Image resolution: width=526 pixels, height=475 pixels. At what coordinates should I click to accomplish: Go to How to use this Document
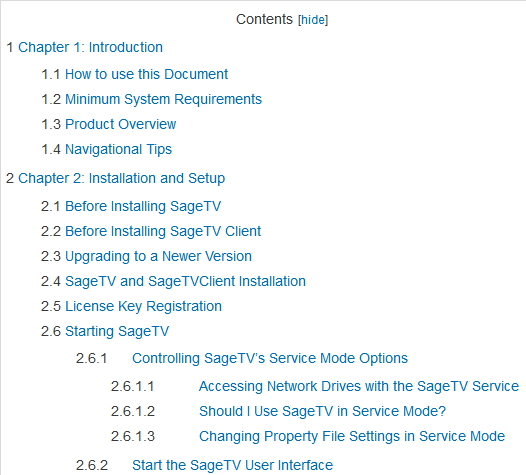point(146,74)
